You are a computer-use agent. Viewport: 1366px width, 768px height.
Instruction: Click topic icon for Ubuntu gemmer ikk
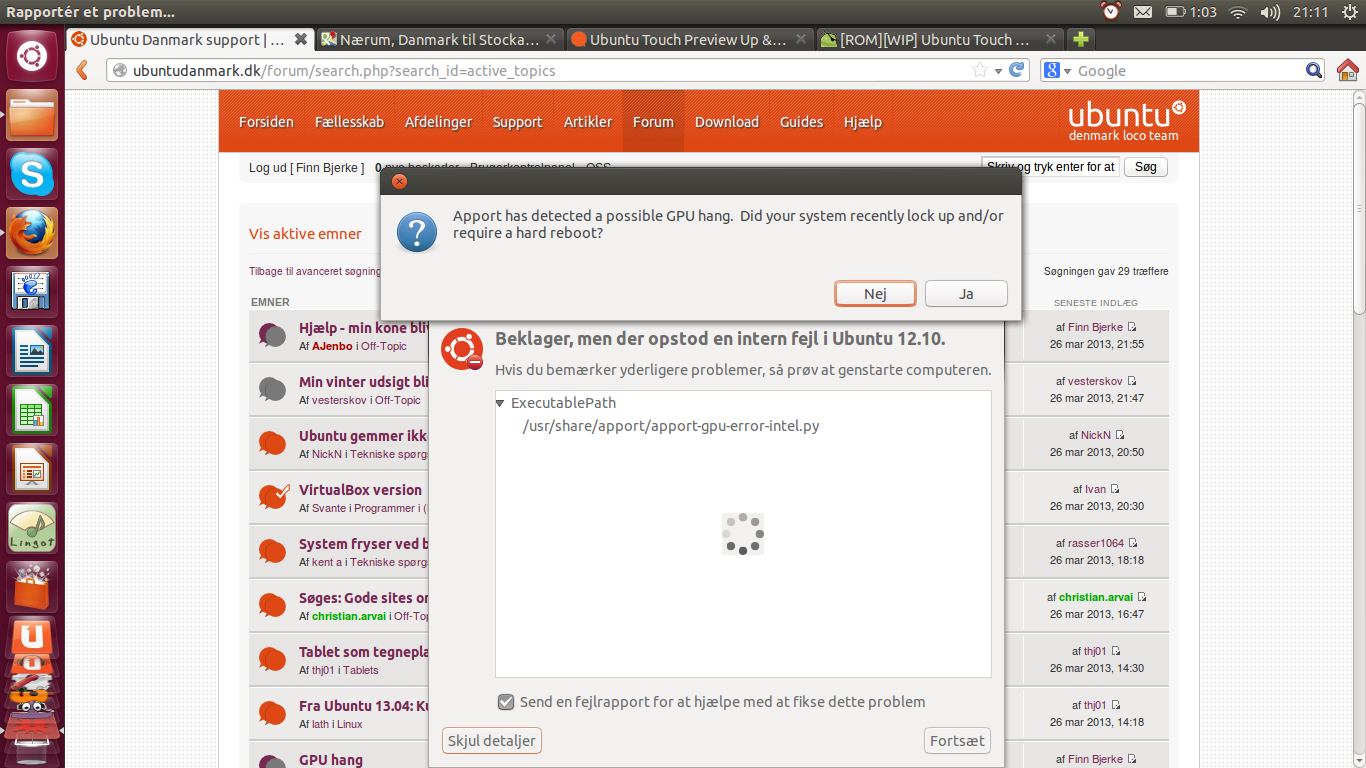[271, 443]
